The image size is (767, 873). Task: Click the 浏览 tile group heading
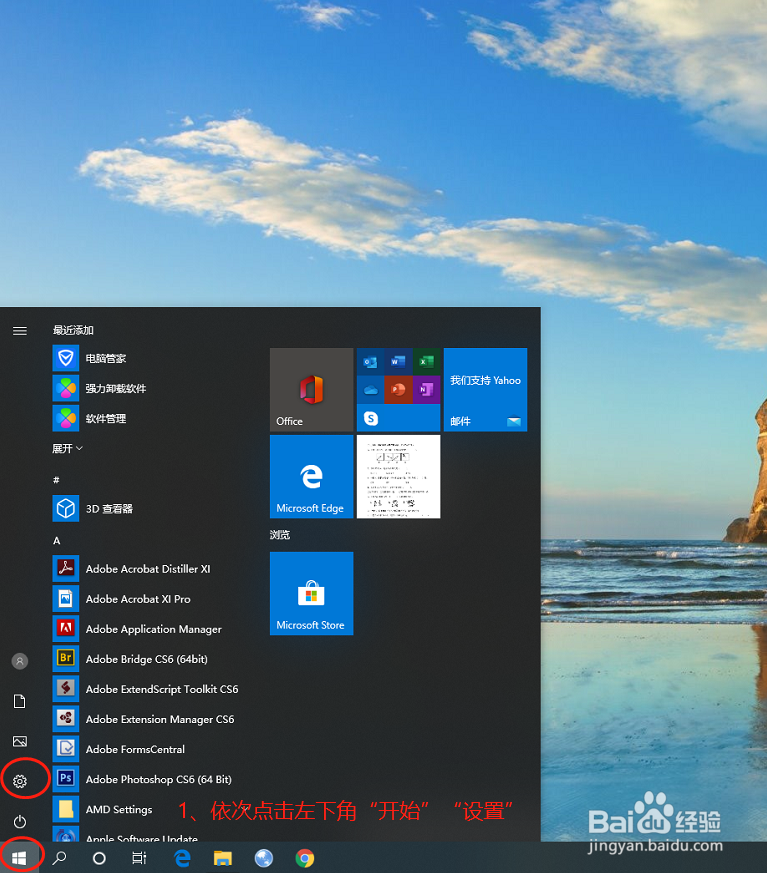280,534
